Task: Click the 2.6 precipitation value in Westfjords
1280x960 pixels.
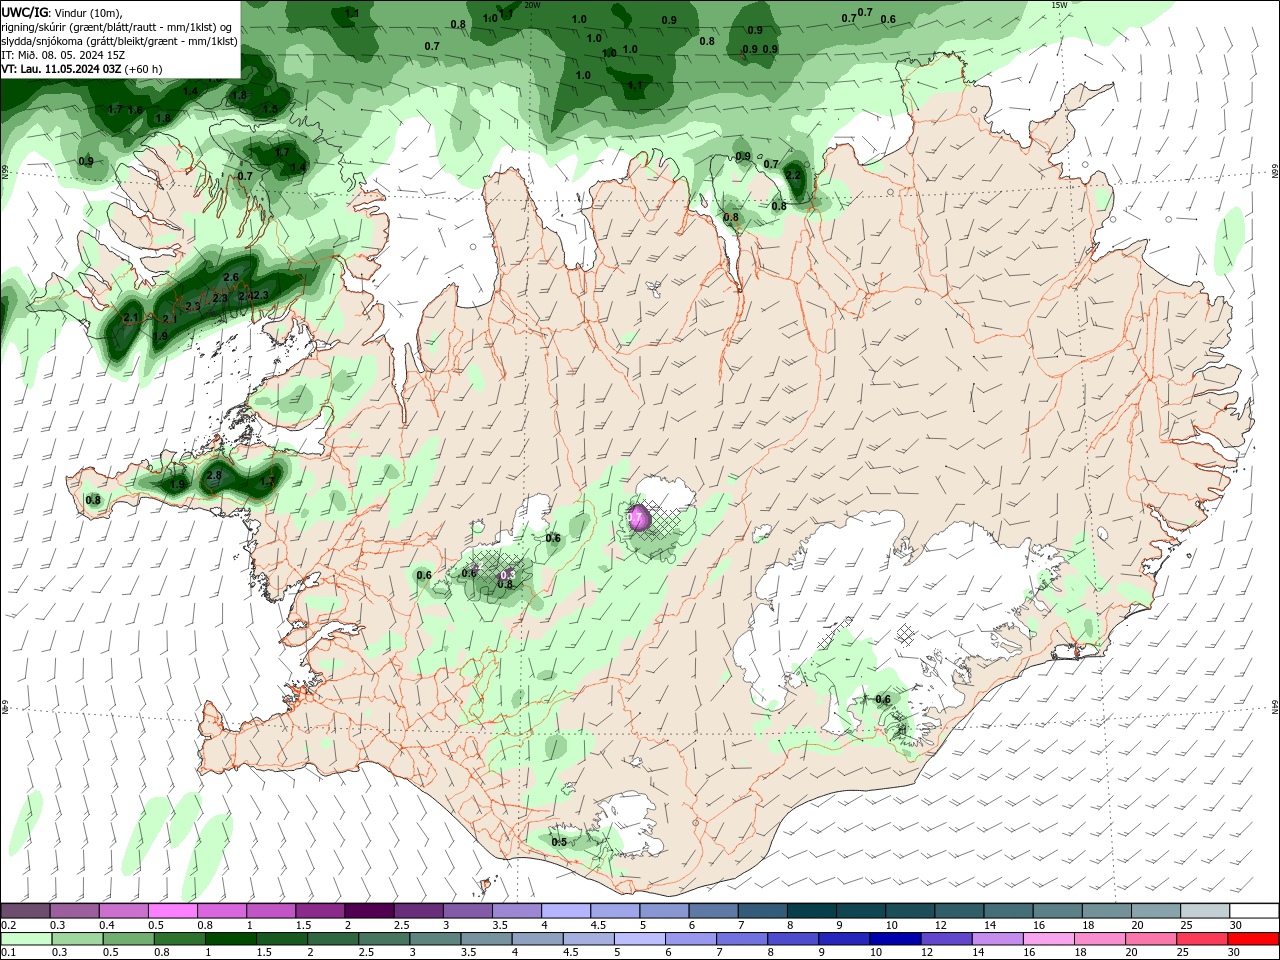Action: pyautogui.click(x=231, y=277)
